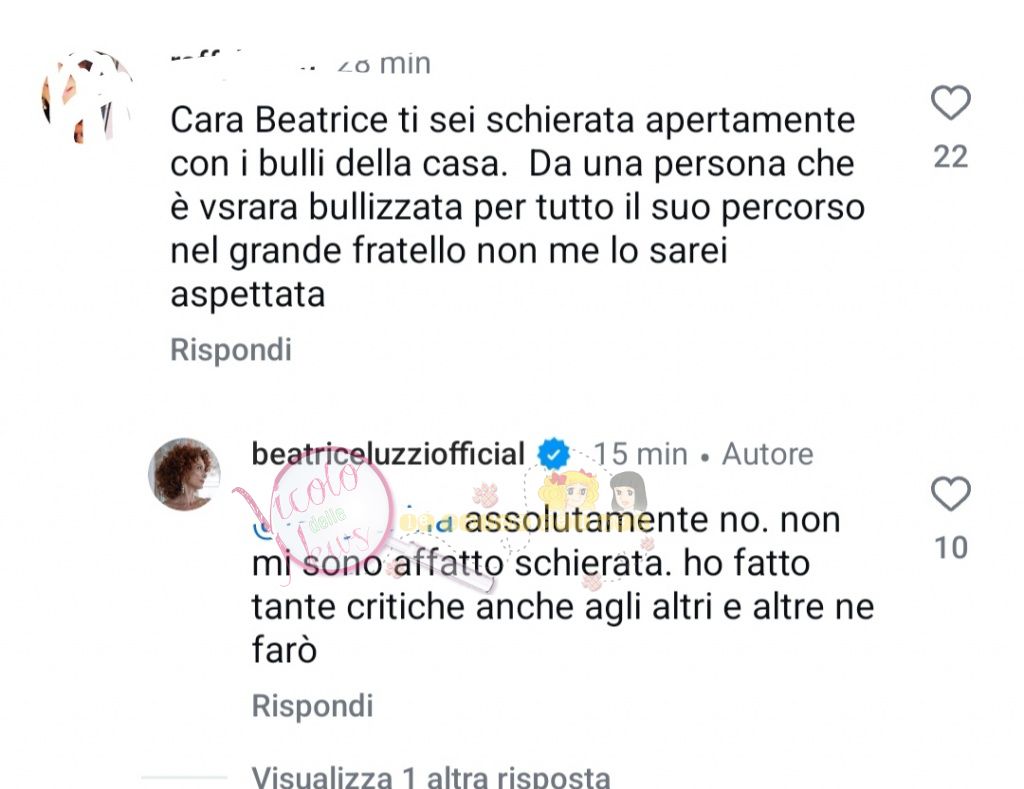Viewport: 1024px width, 789px height.
Task: Click Rispondi under beatriceluzziofficial's reply
Action: 312,706
